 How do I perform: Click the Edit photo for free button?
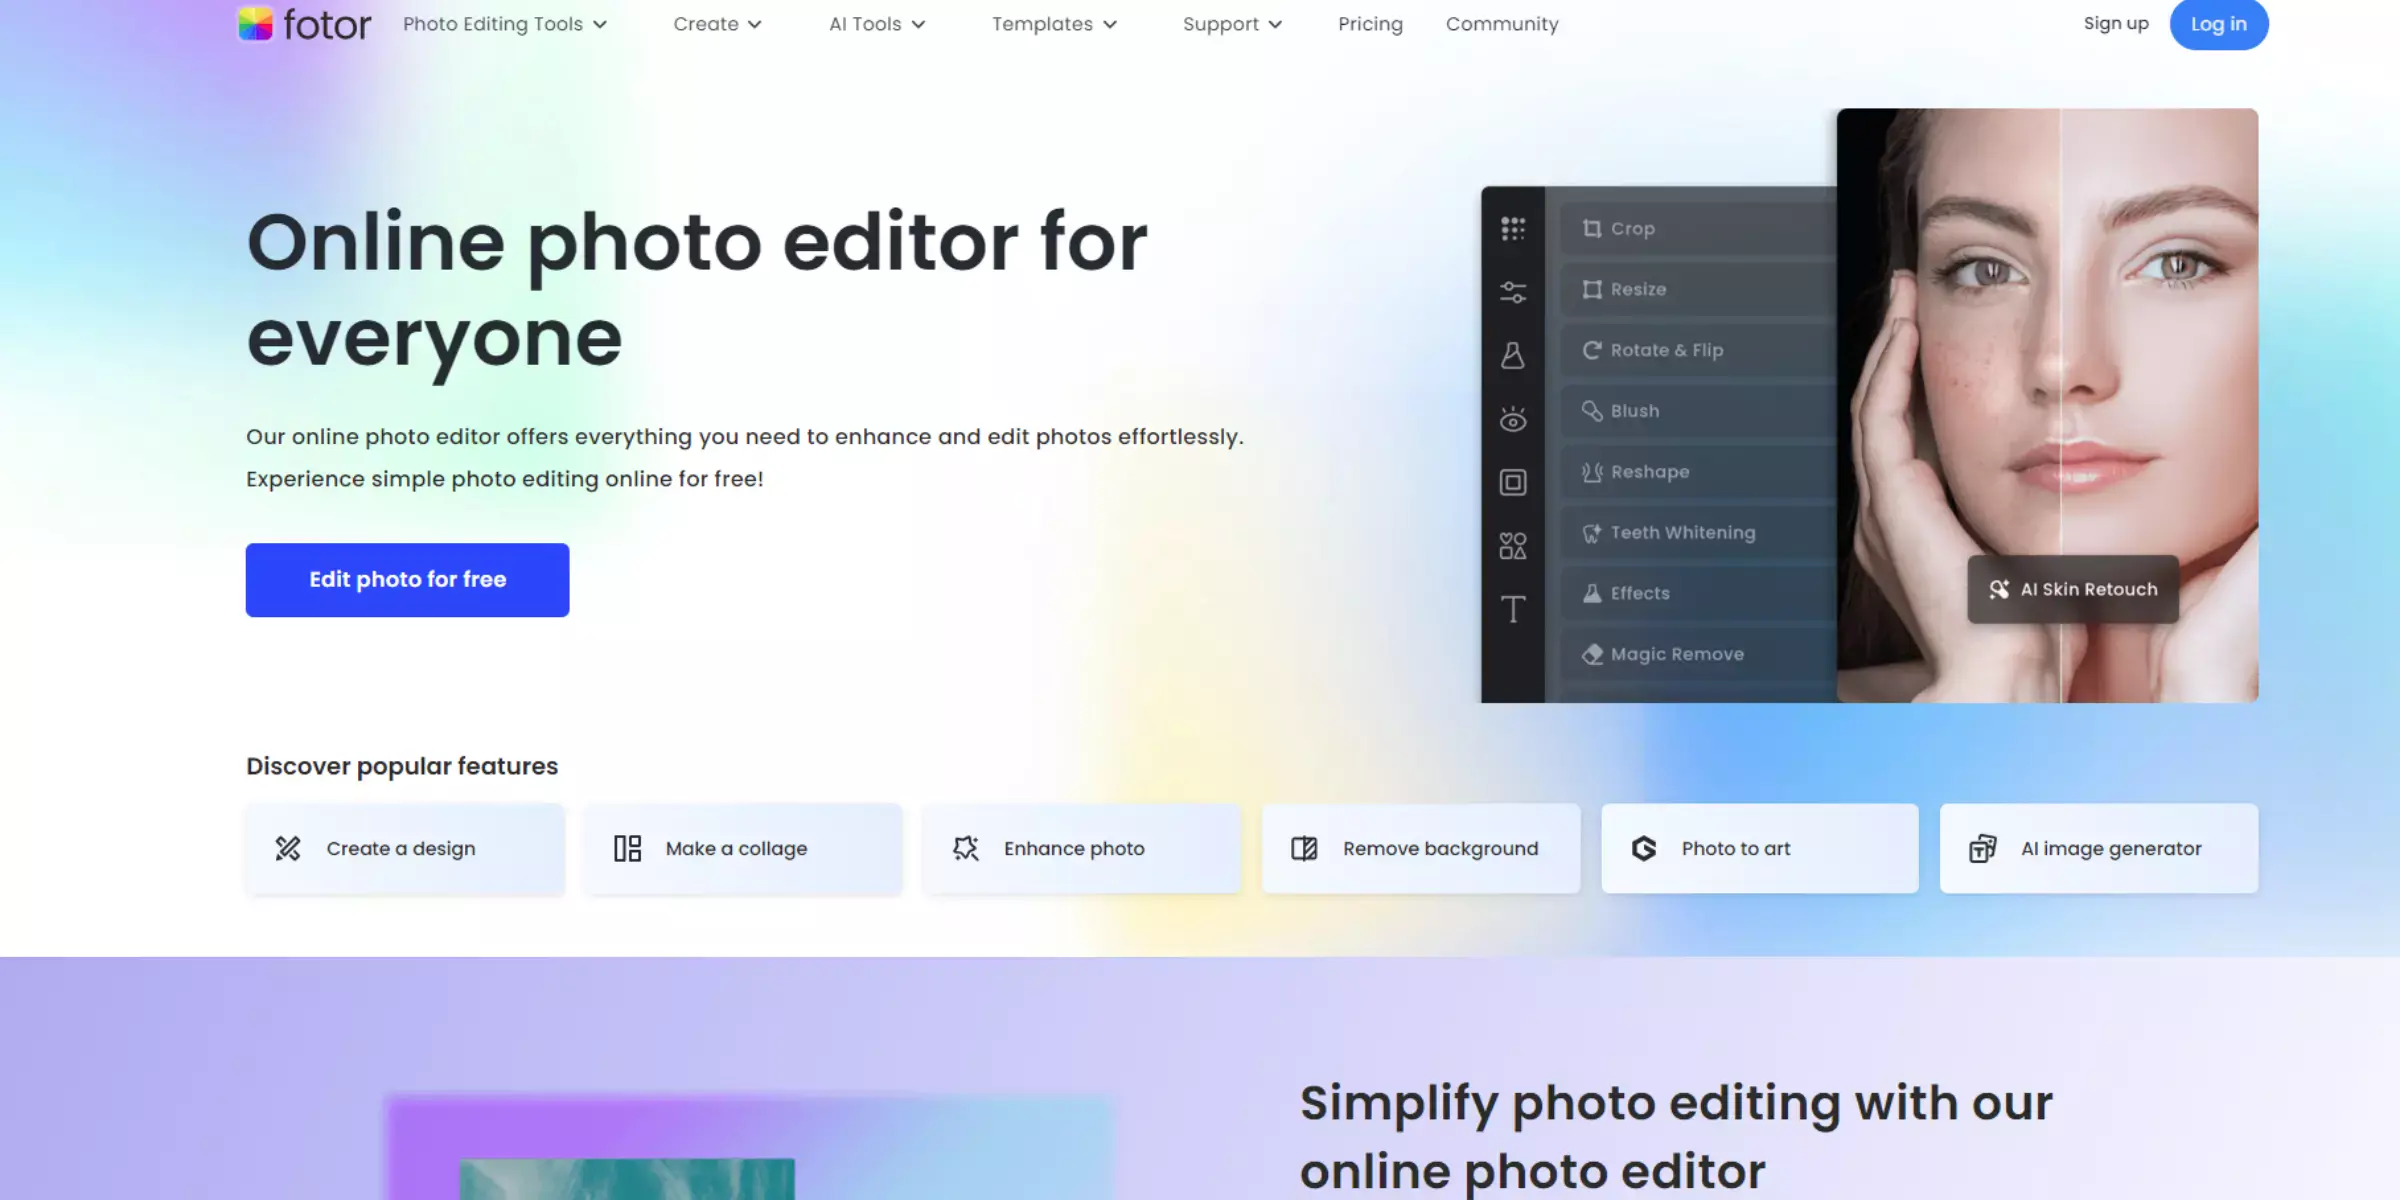point(407,579)
